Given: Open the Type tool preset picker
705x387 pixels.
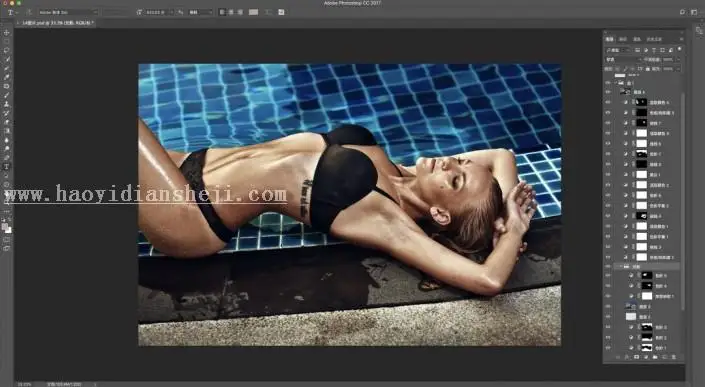Looking at the screenshot, I should [x=13, y=12].
